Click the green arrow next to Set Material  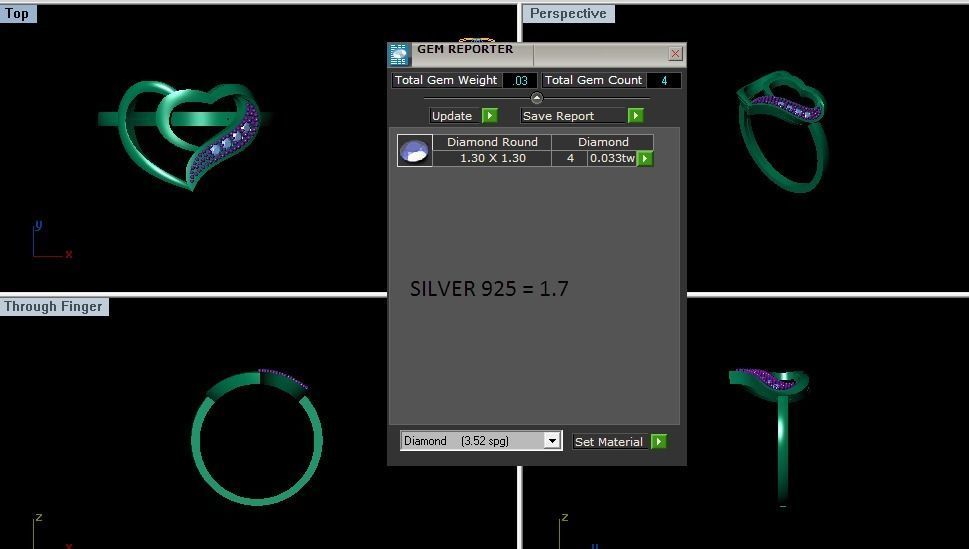[659, 441]
